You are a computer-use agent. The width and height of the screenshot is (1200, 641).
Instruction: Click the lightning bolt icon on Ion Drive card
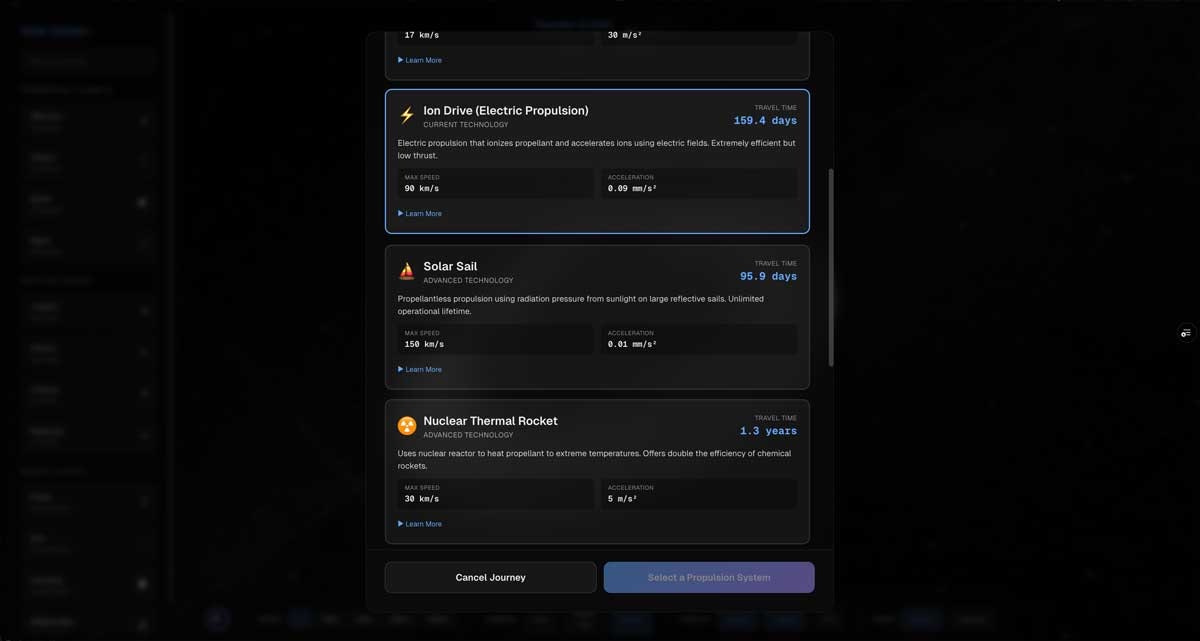coord(406,115)
